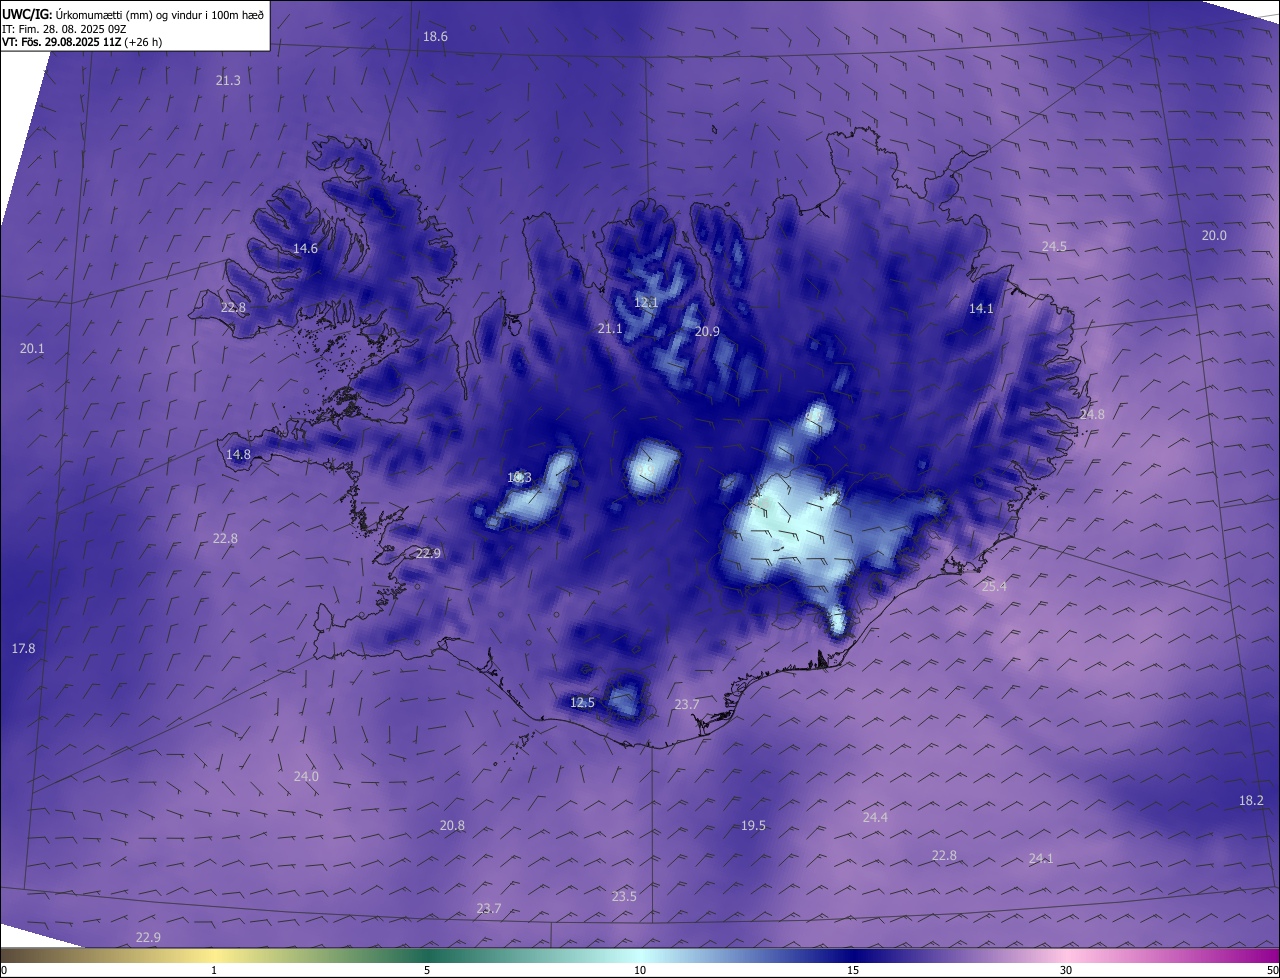The width and height of the screenshot is (1280, 978).
Task: Click the 12.5 value label
Action: click(582, 703)
